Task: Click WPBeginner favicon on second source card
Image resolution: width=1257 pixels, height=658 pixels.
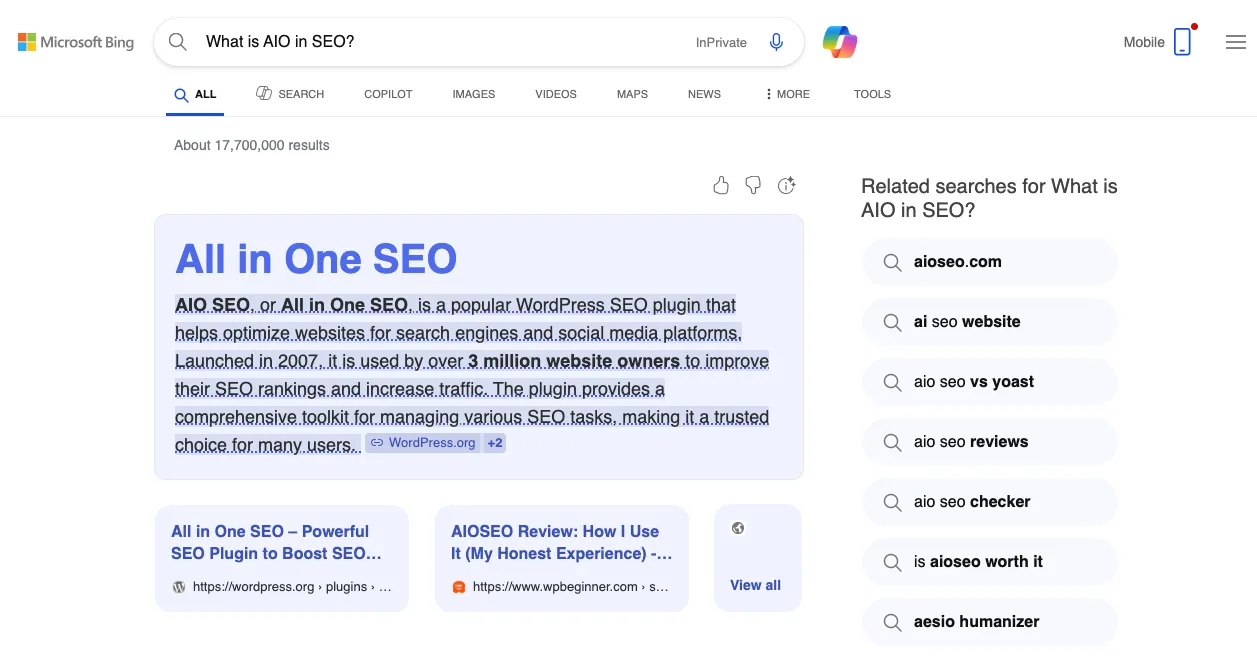Action: (459, 587)
